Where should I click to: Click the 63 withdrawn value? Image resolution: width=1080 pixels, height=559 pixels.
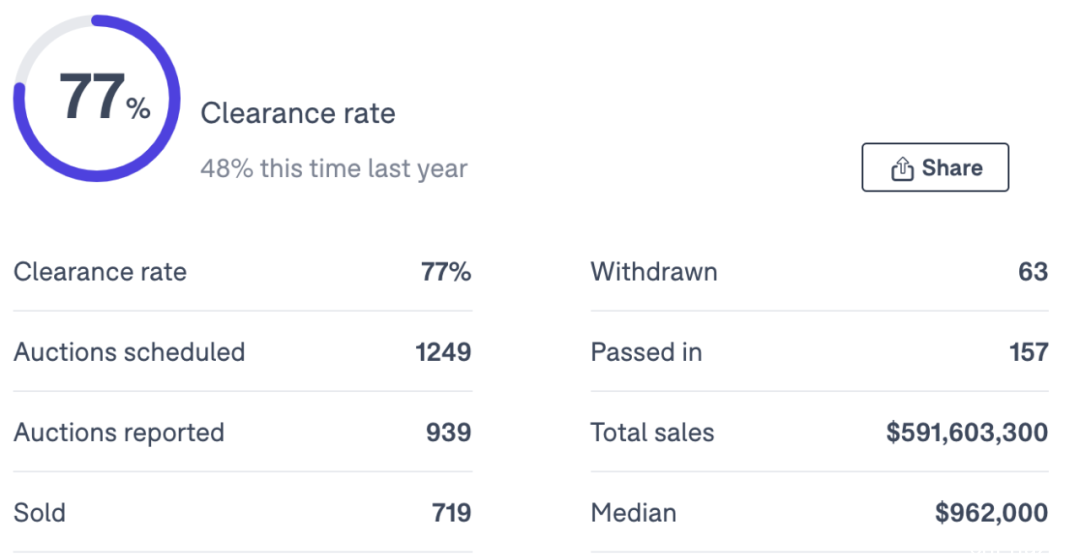click(1033, 272)
